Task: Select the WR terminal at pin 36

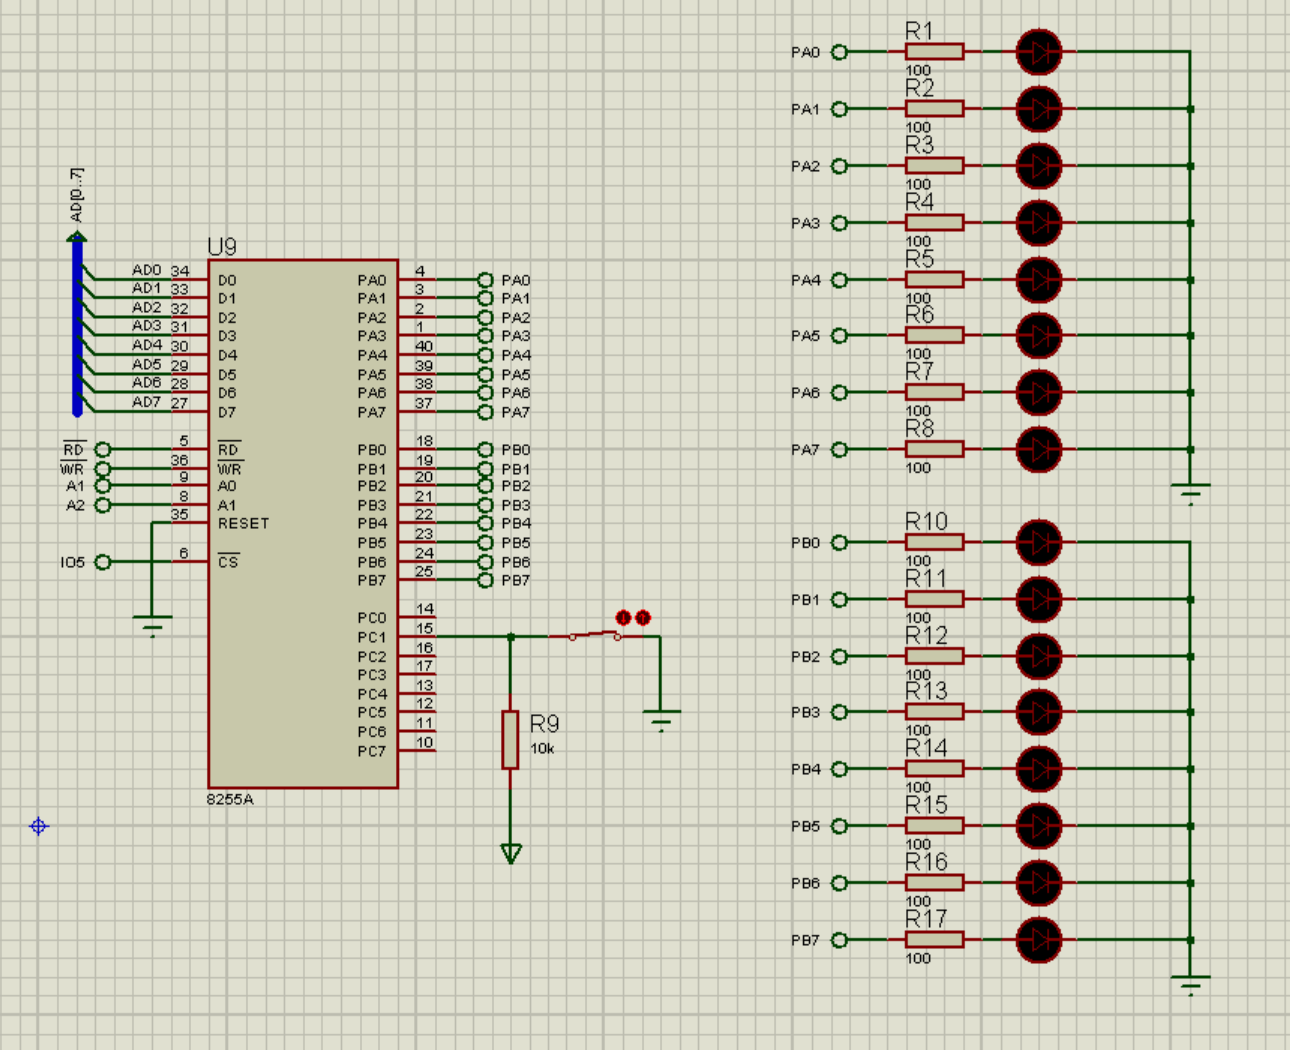Action: coord(103,469)
